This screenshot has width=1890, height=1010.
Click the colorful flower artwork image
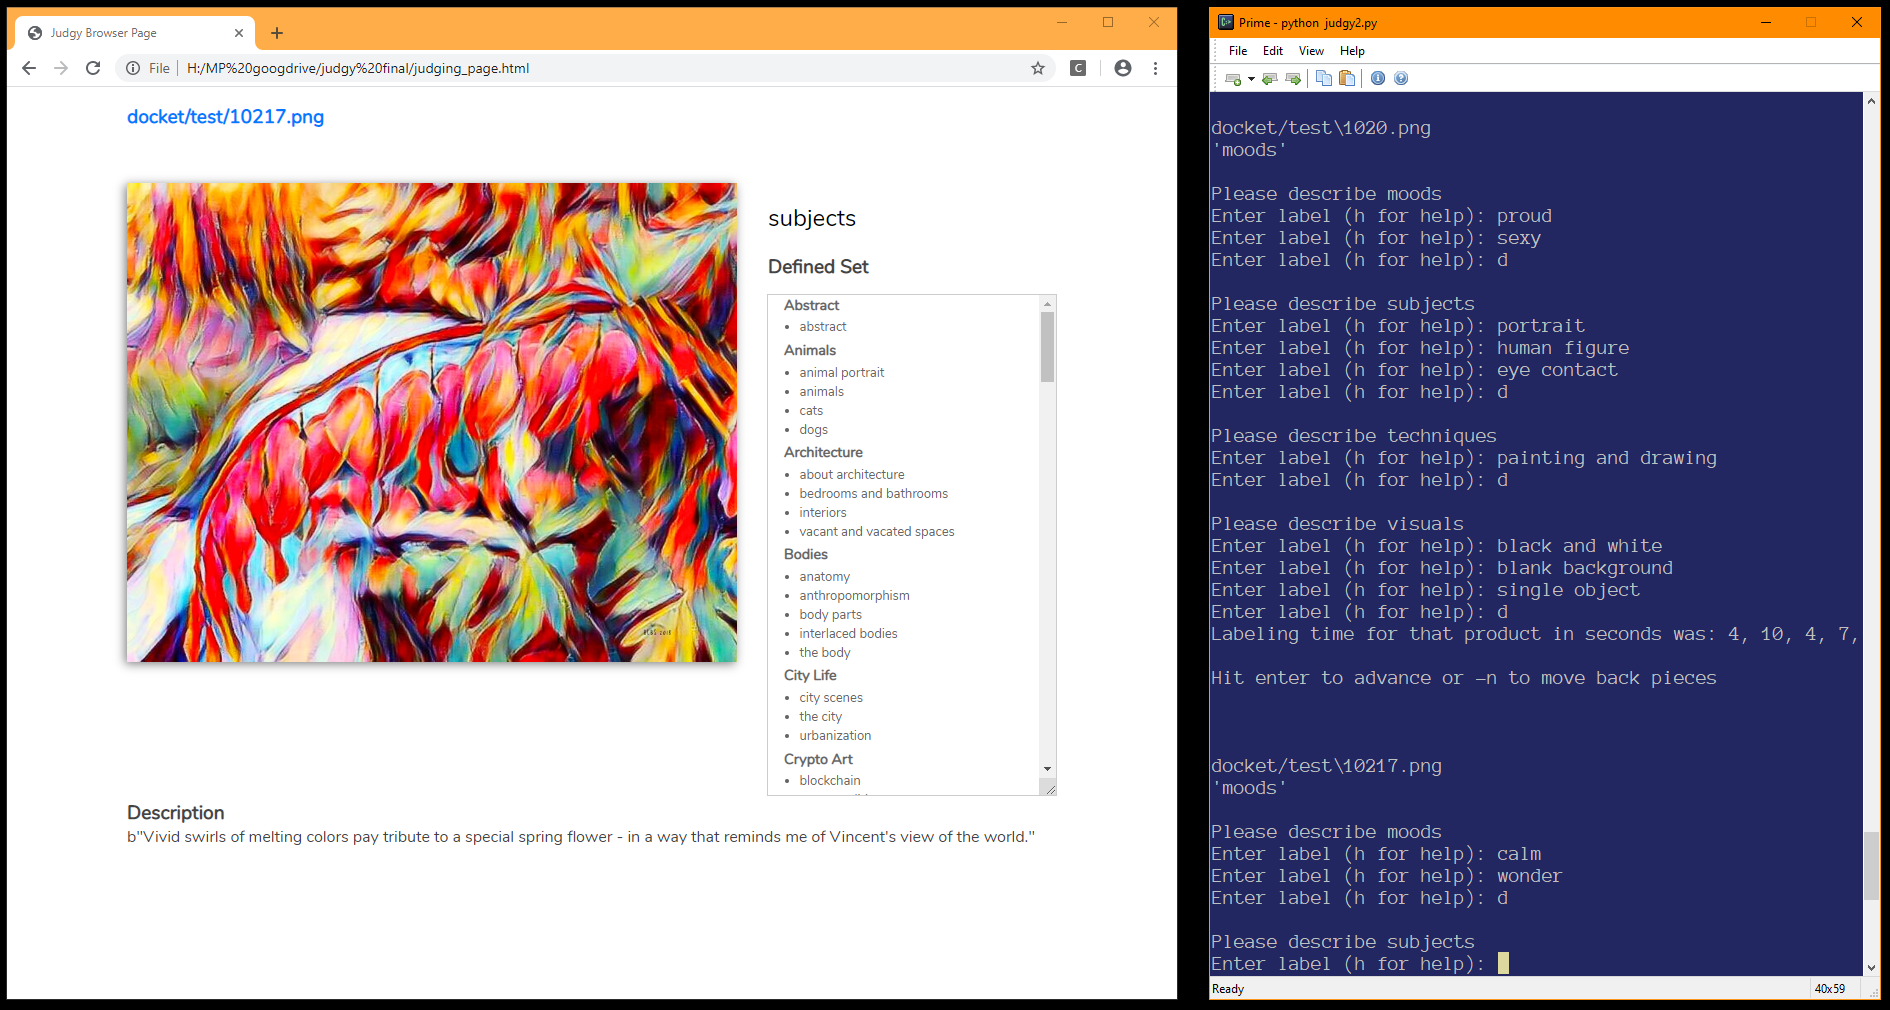click(432, 422)
